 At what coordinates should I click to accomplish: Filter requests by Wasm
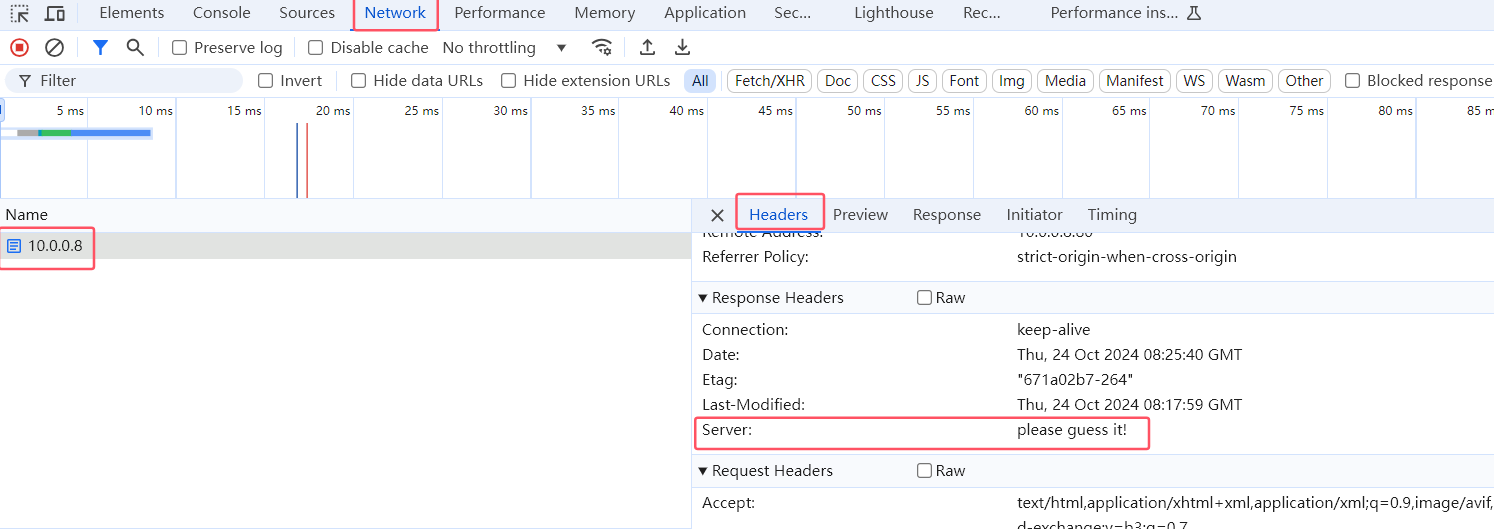point(1245,81)
